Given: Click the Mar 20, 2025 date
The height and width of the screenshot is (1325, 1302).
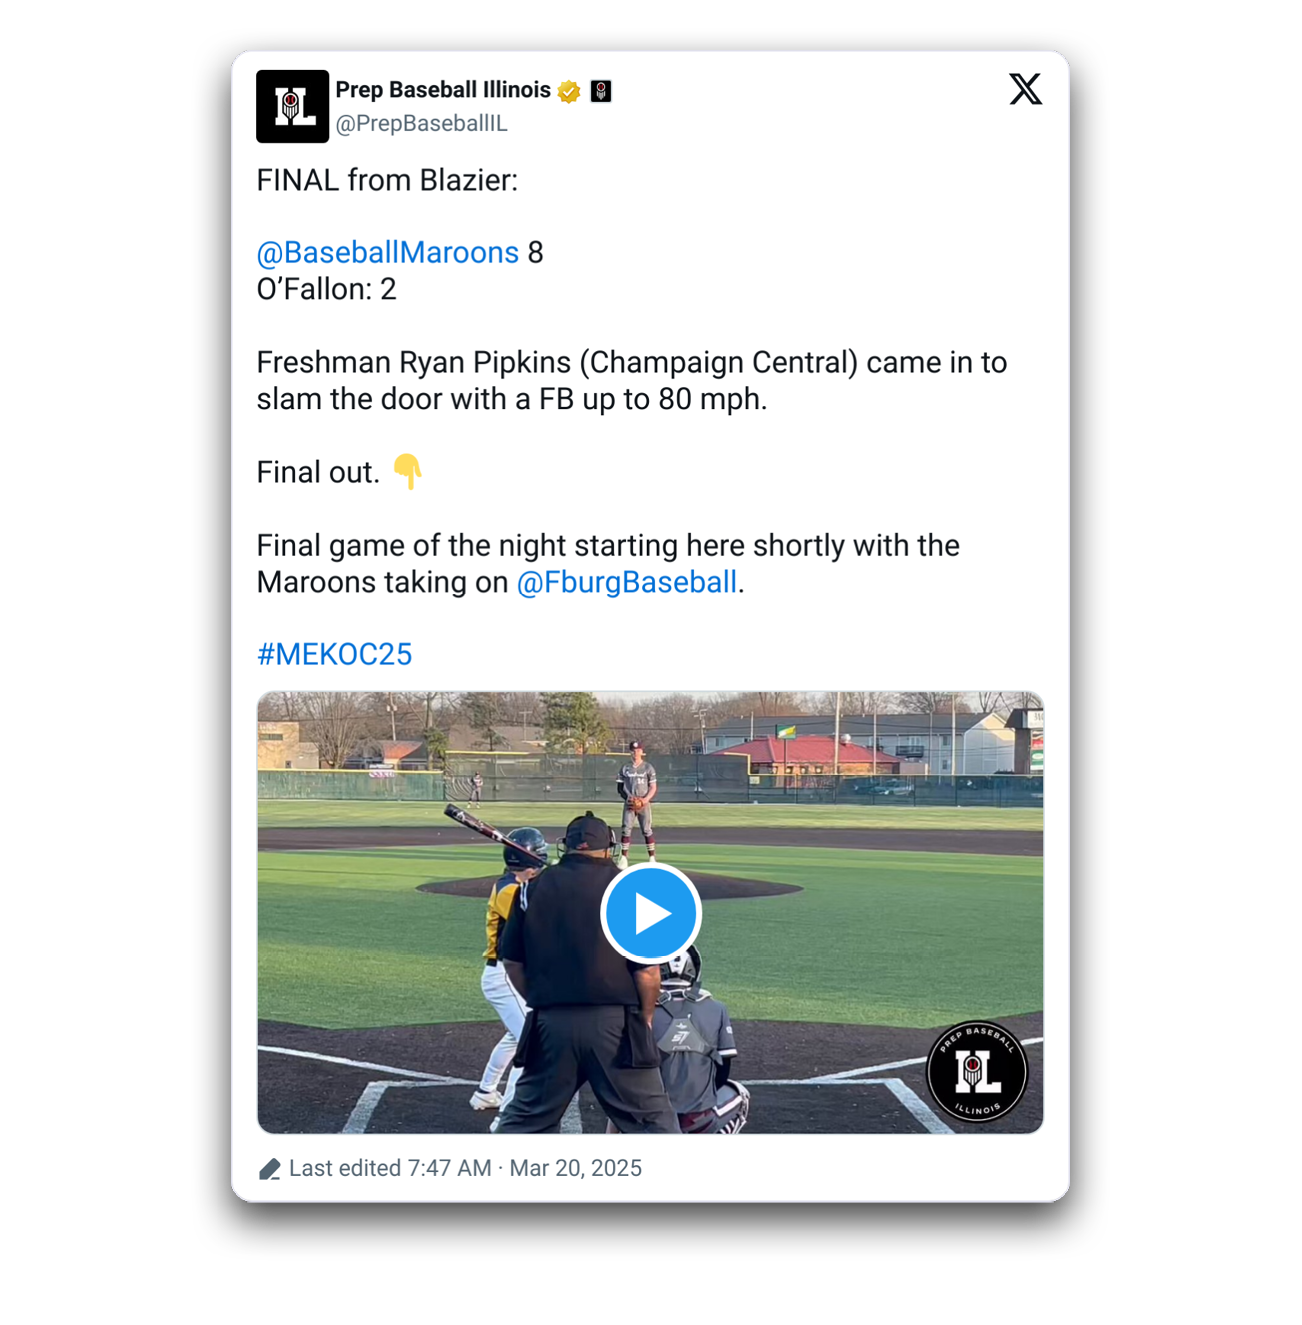Looking at the screenshot, I should 576,1168.
